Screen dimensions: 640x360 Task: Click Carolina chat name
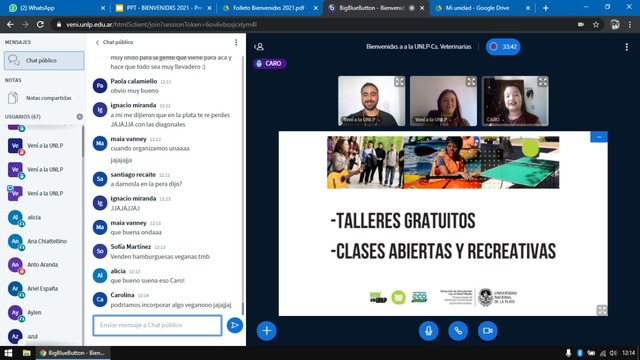pyautogui.click(x=122, y=295)
